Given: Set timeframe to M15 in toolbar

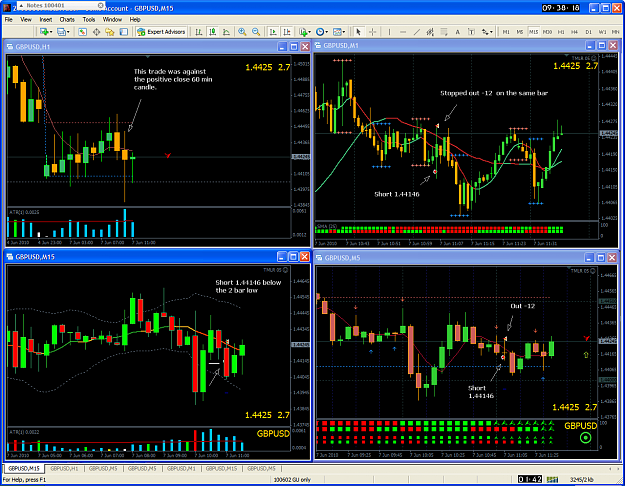Looking at the screenshot, I should [x=533, y=32].
